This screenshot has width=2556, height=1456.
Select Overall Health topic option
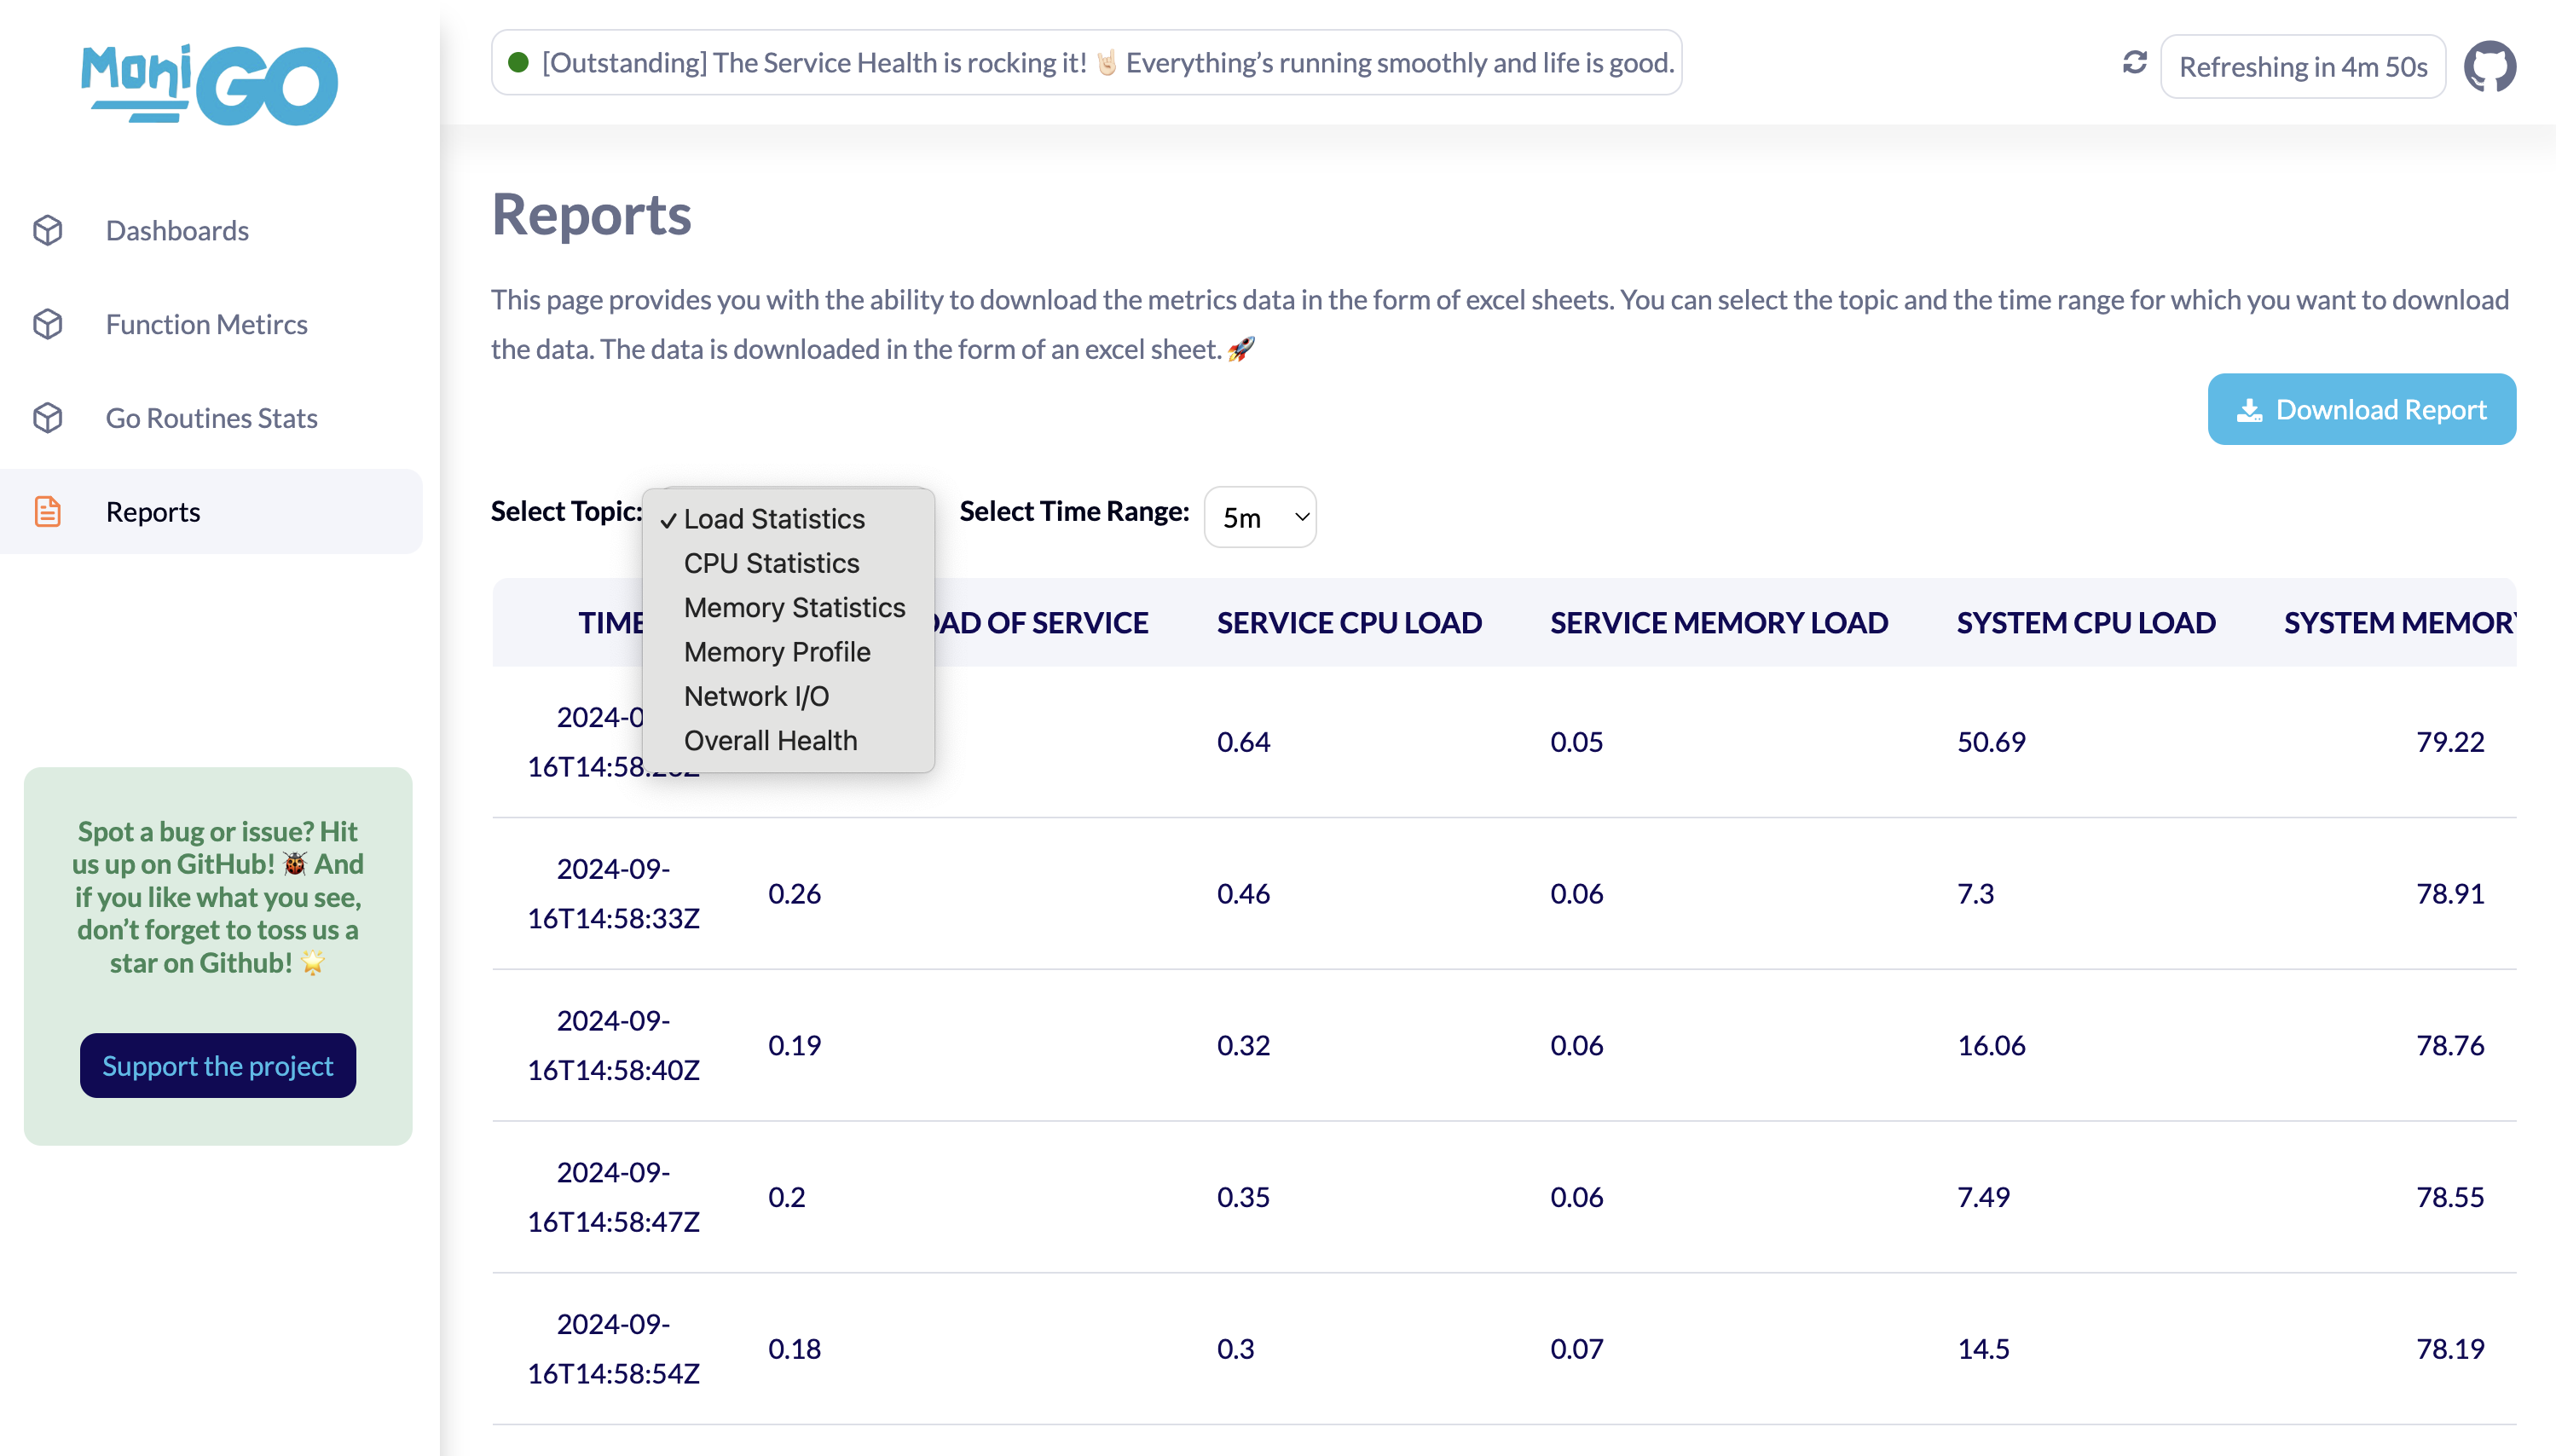pos(770,741)
